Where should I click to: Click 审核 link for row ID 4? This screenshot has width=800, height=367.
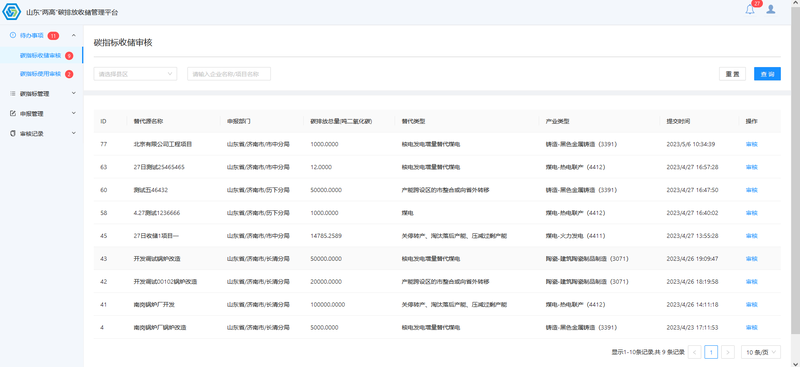[752, 327]
